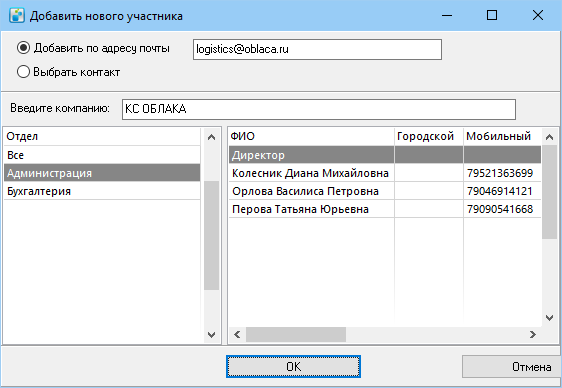Cancel with the 'Отмена' button
This screenshot has height=388, width=562.
point(511,367)
